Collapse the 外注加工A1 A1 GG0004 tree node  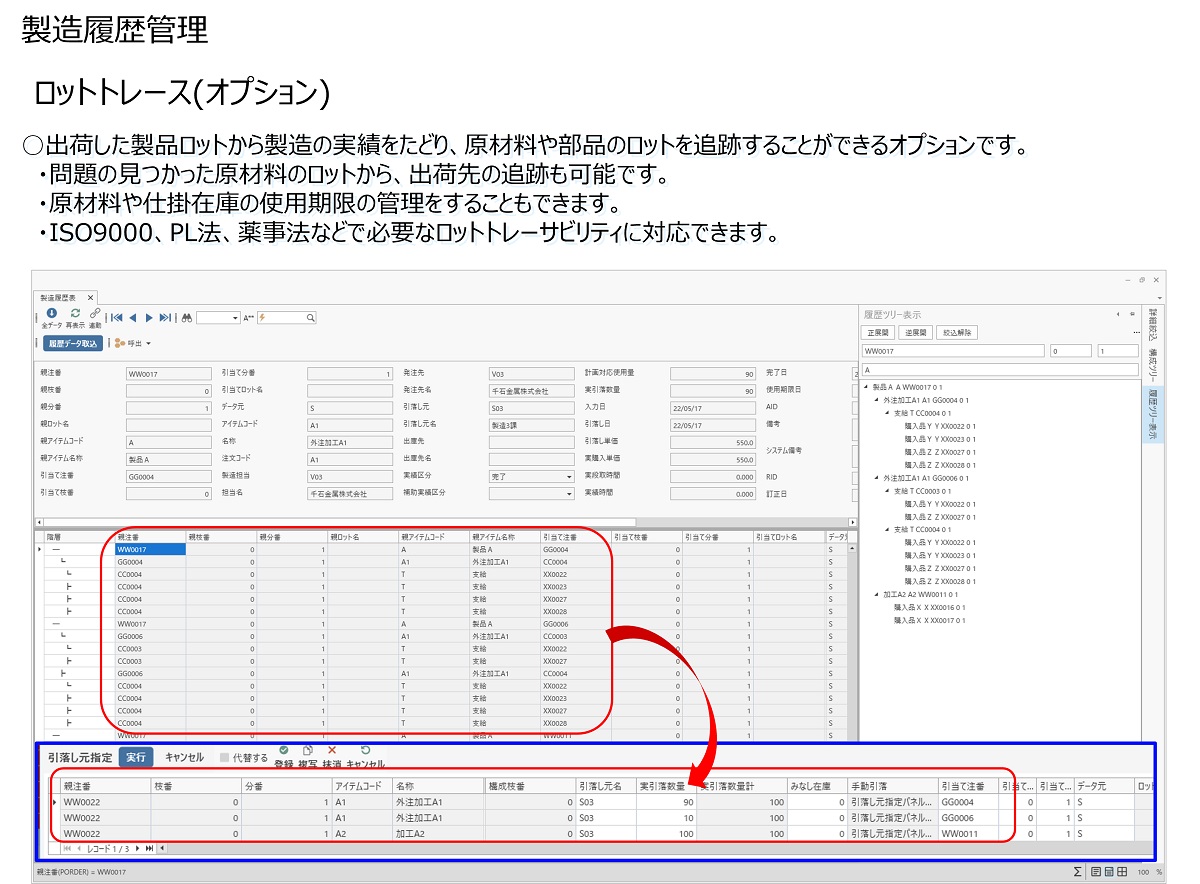pos(876,400)
